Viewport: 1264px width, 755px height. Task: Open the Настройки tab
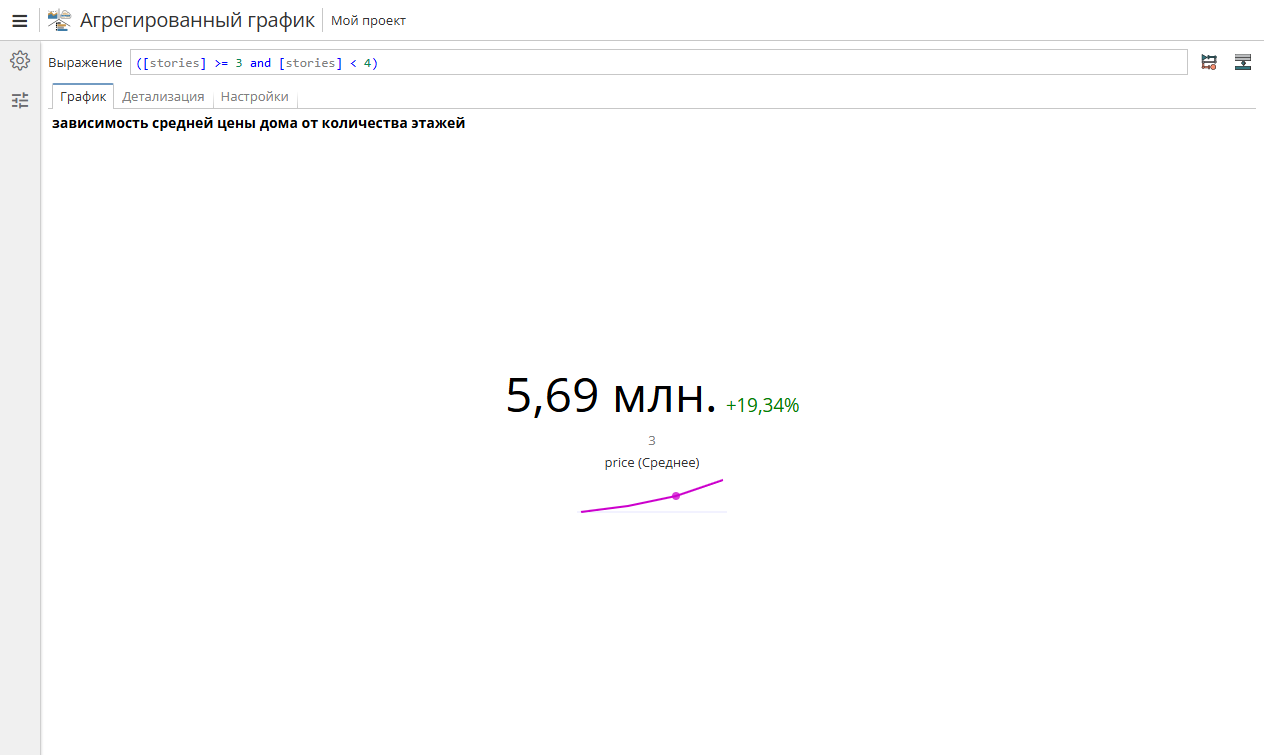(x=255, y=96)
